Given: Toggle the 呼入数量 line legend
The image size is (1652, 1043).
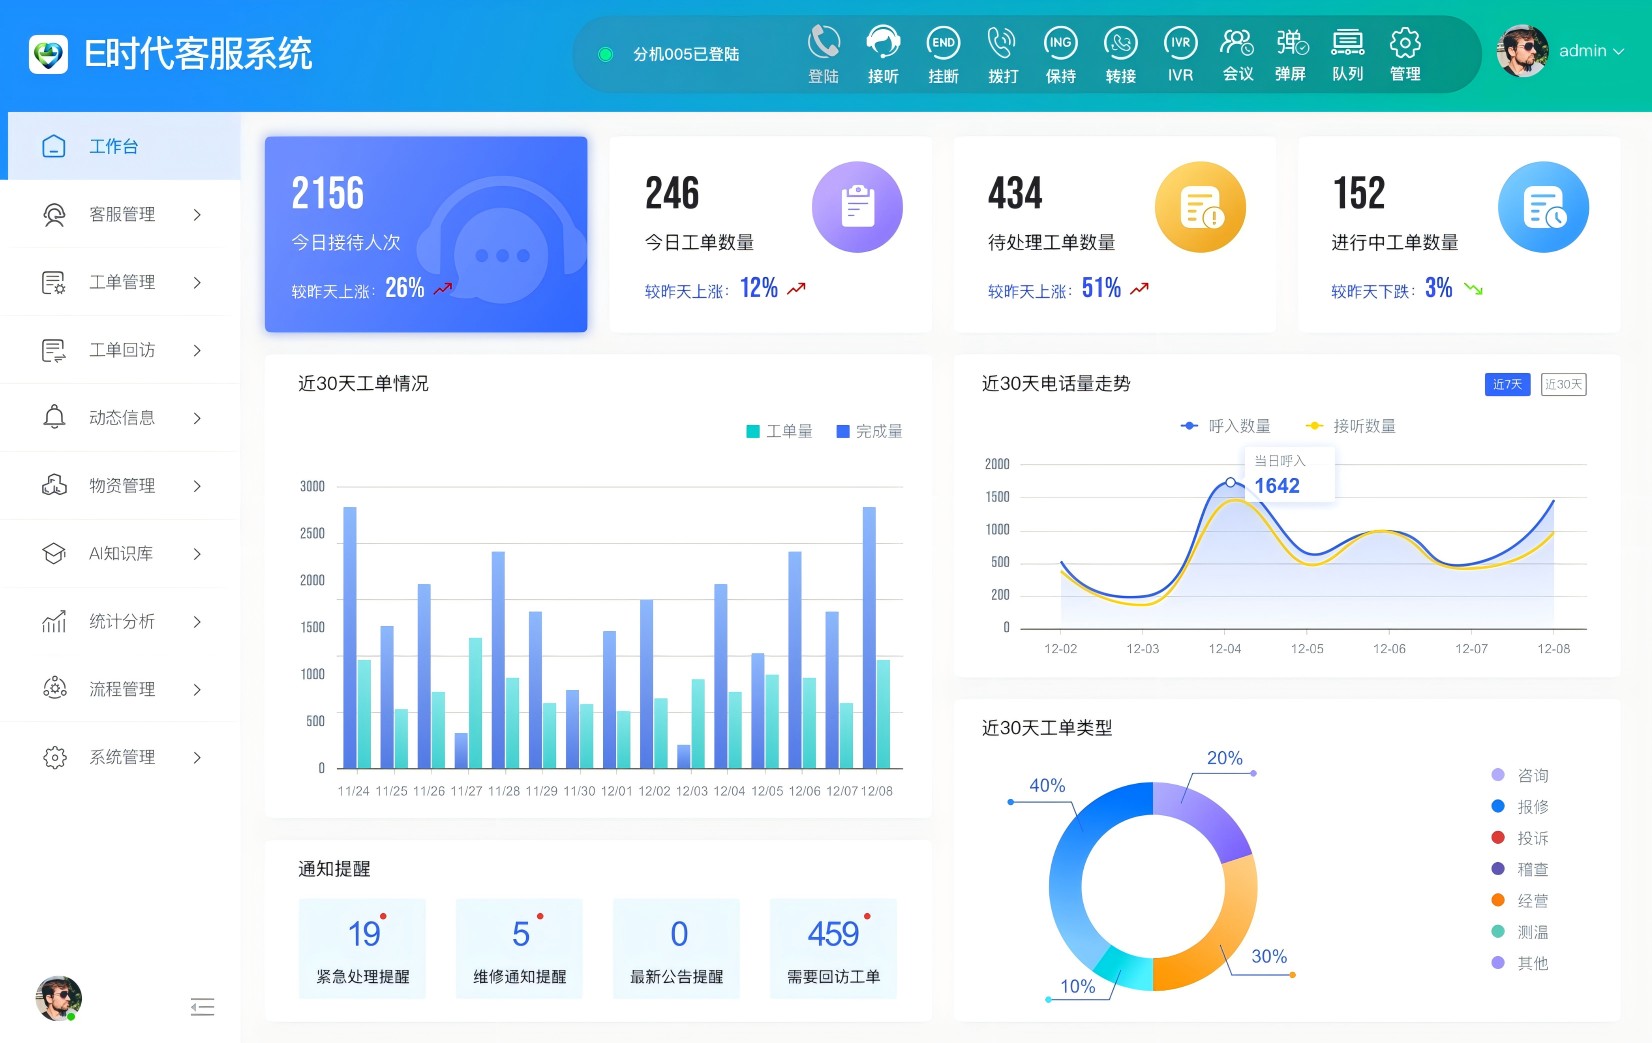Looking at the screenshot, I should (1225, 426).
